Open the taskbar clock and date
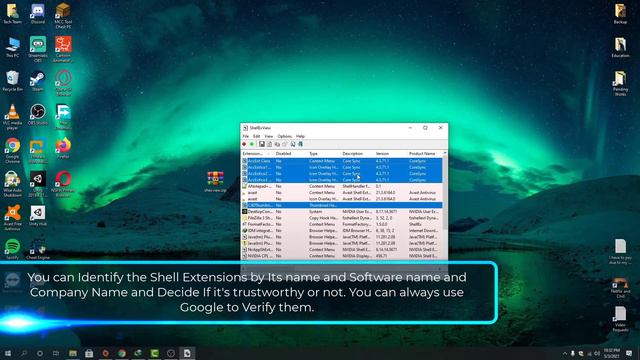 click(x=611, y=353)
